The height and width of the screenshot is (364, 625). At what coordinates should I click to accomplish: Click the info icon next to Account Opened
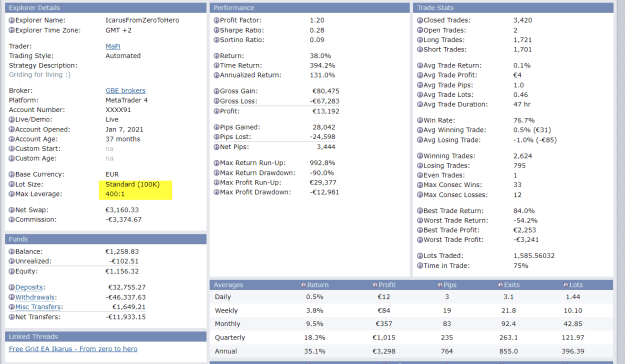pos(12,130)
